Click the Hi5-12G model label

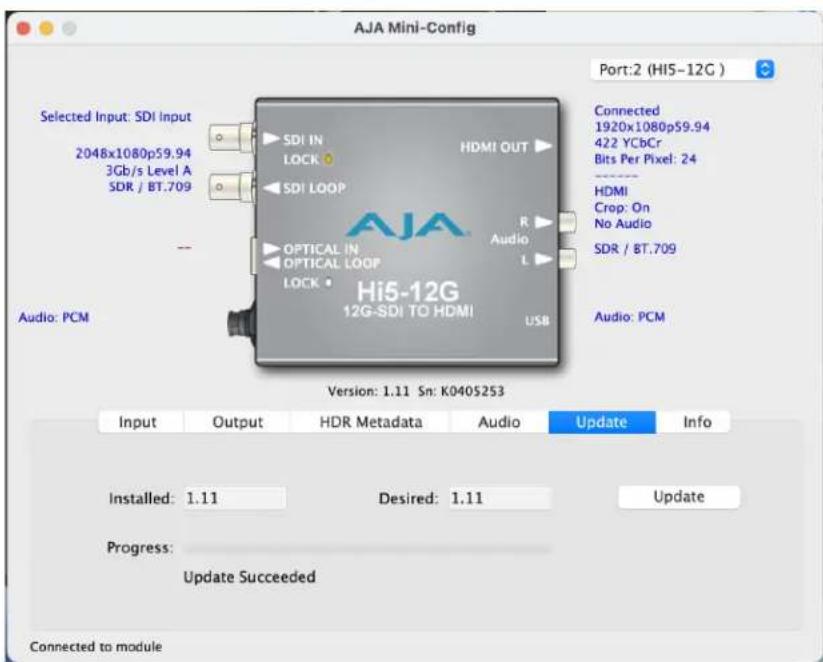[x=408, y=292]
